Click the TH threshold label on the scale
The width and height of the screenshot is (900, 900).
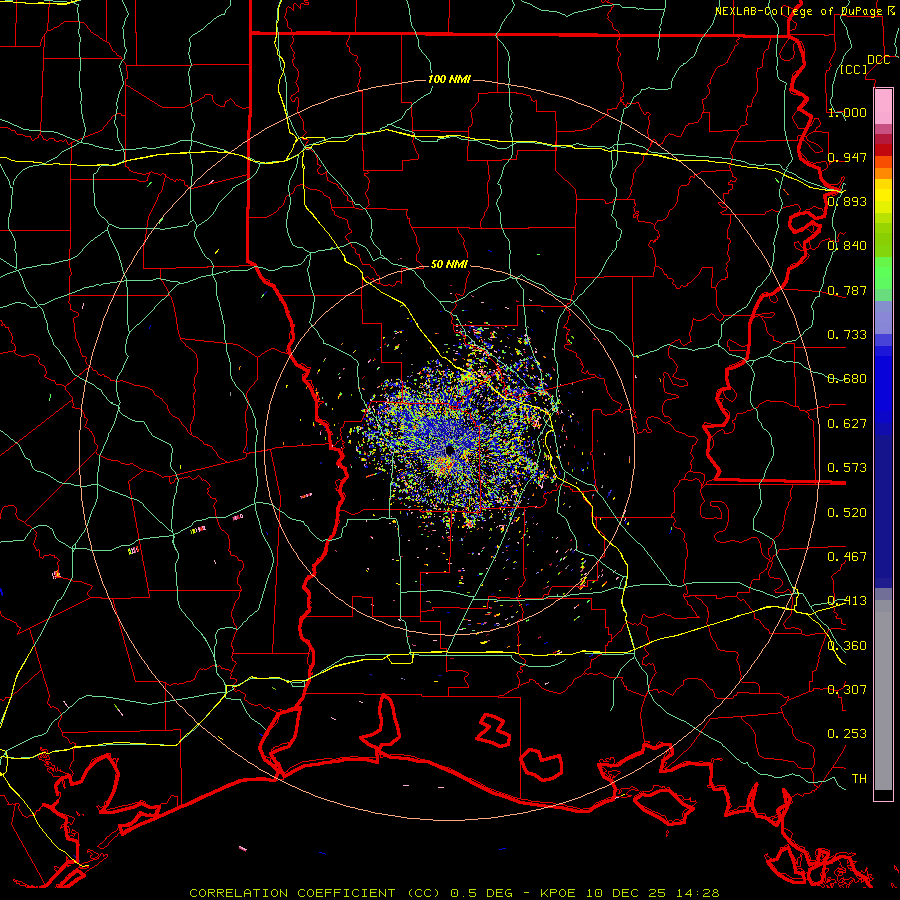[x=859, y=778]
